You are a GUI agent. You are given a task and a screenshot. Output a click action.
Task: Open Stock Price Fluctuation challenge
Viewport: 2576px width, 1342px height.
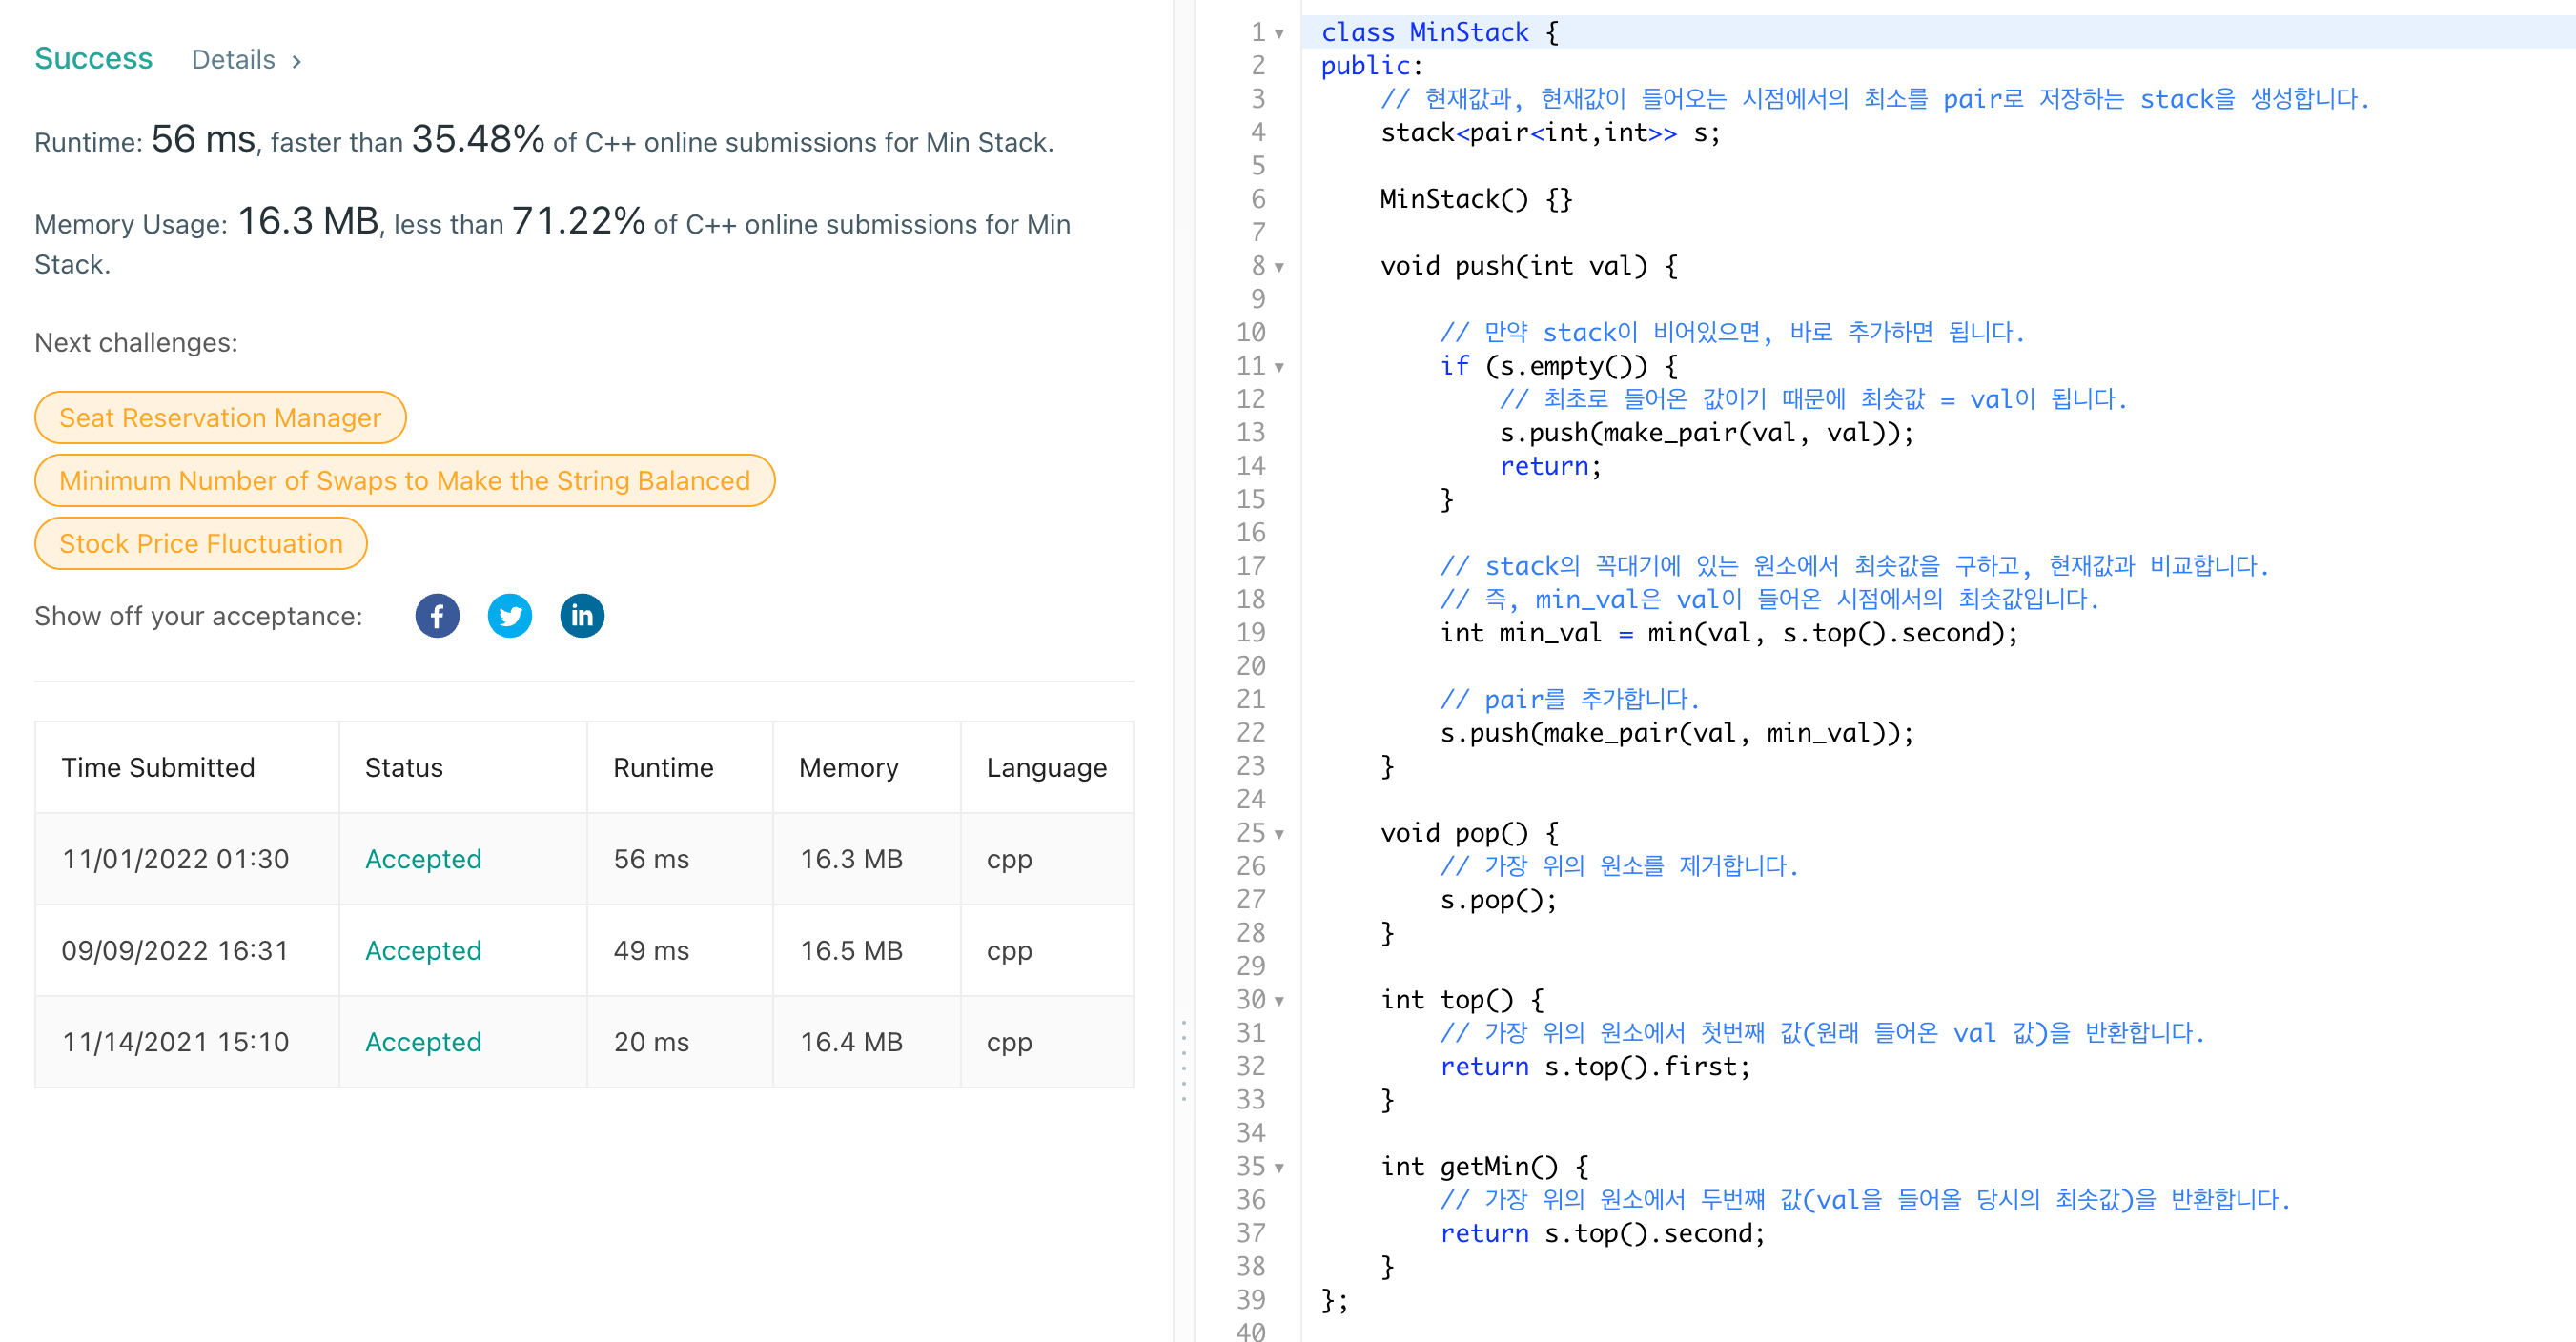(x=201, y=544)
